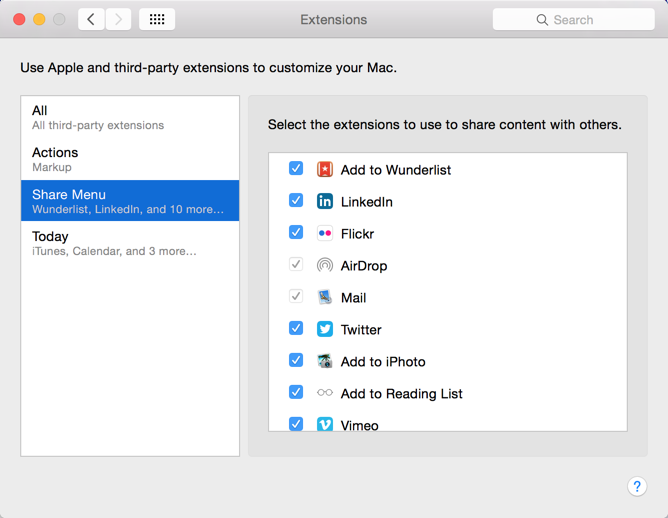Click the Flickr dots icon
Image resolution: width=668 pixels, height=518 pixels.
pos(325,234)
